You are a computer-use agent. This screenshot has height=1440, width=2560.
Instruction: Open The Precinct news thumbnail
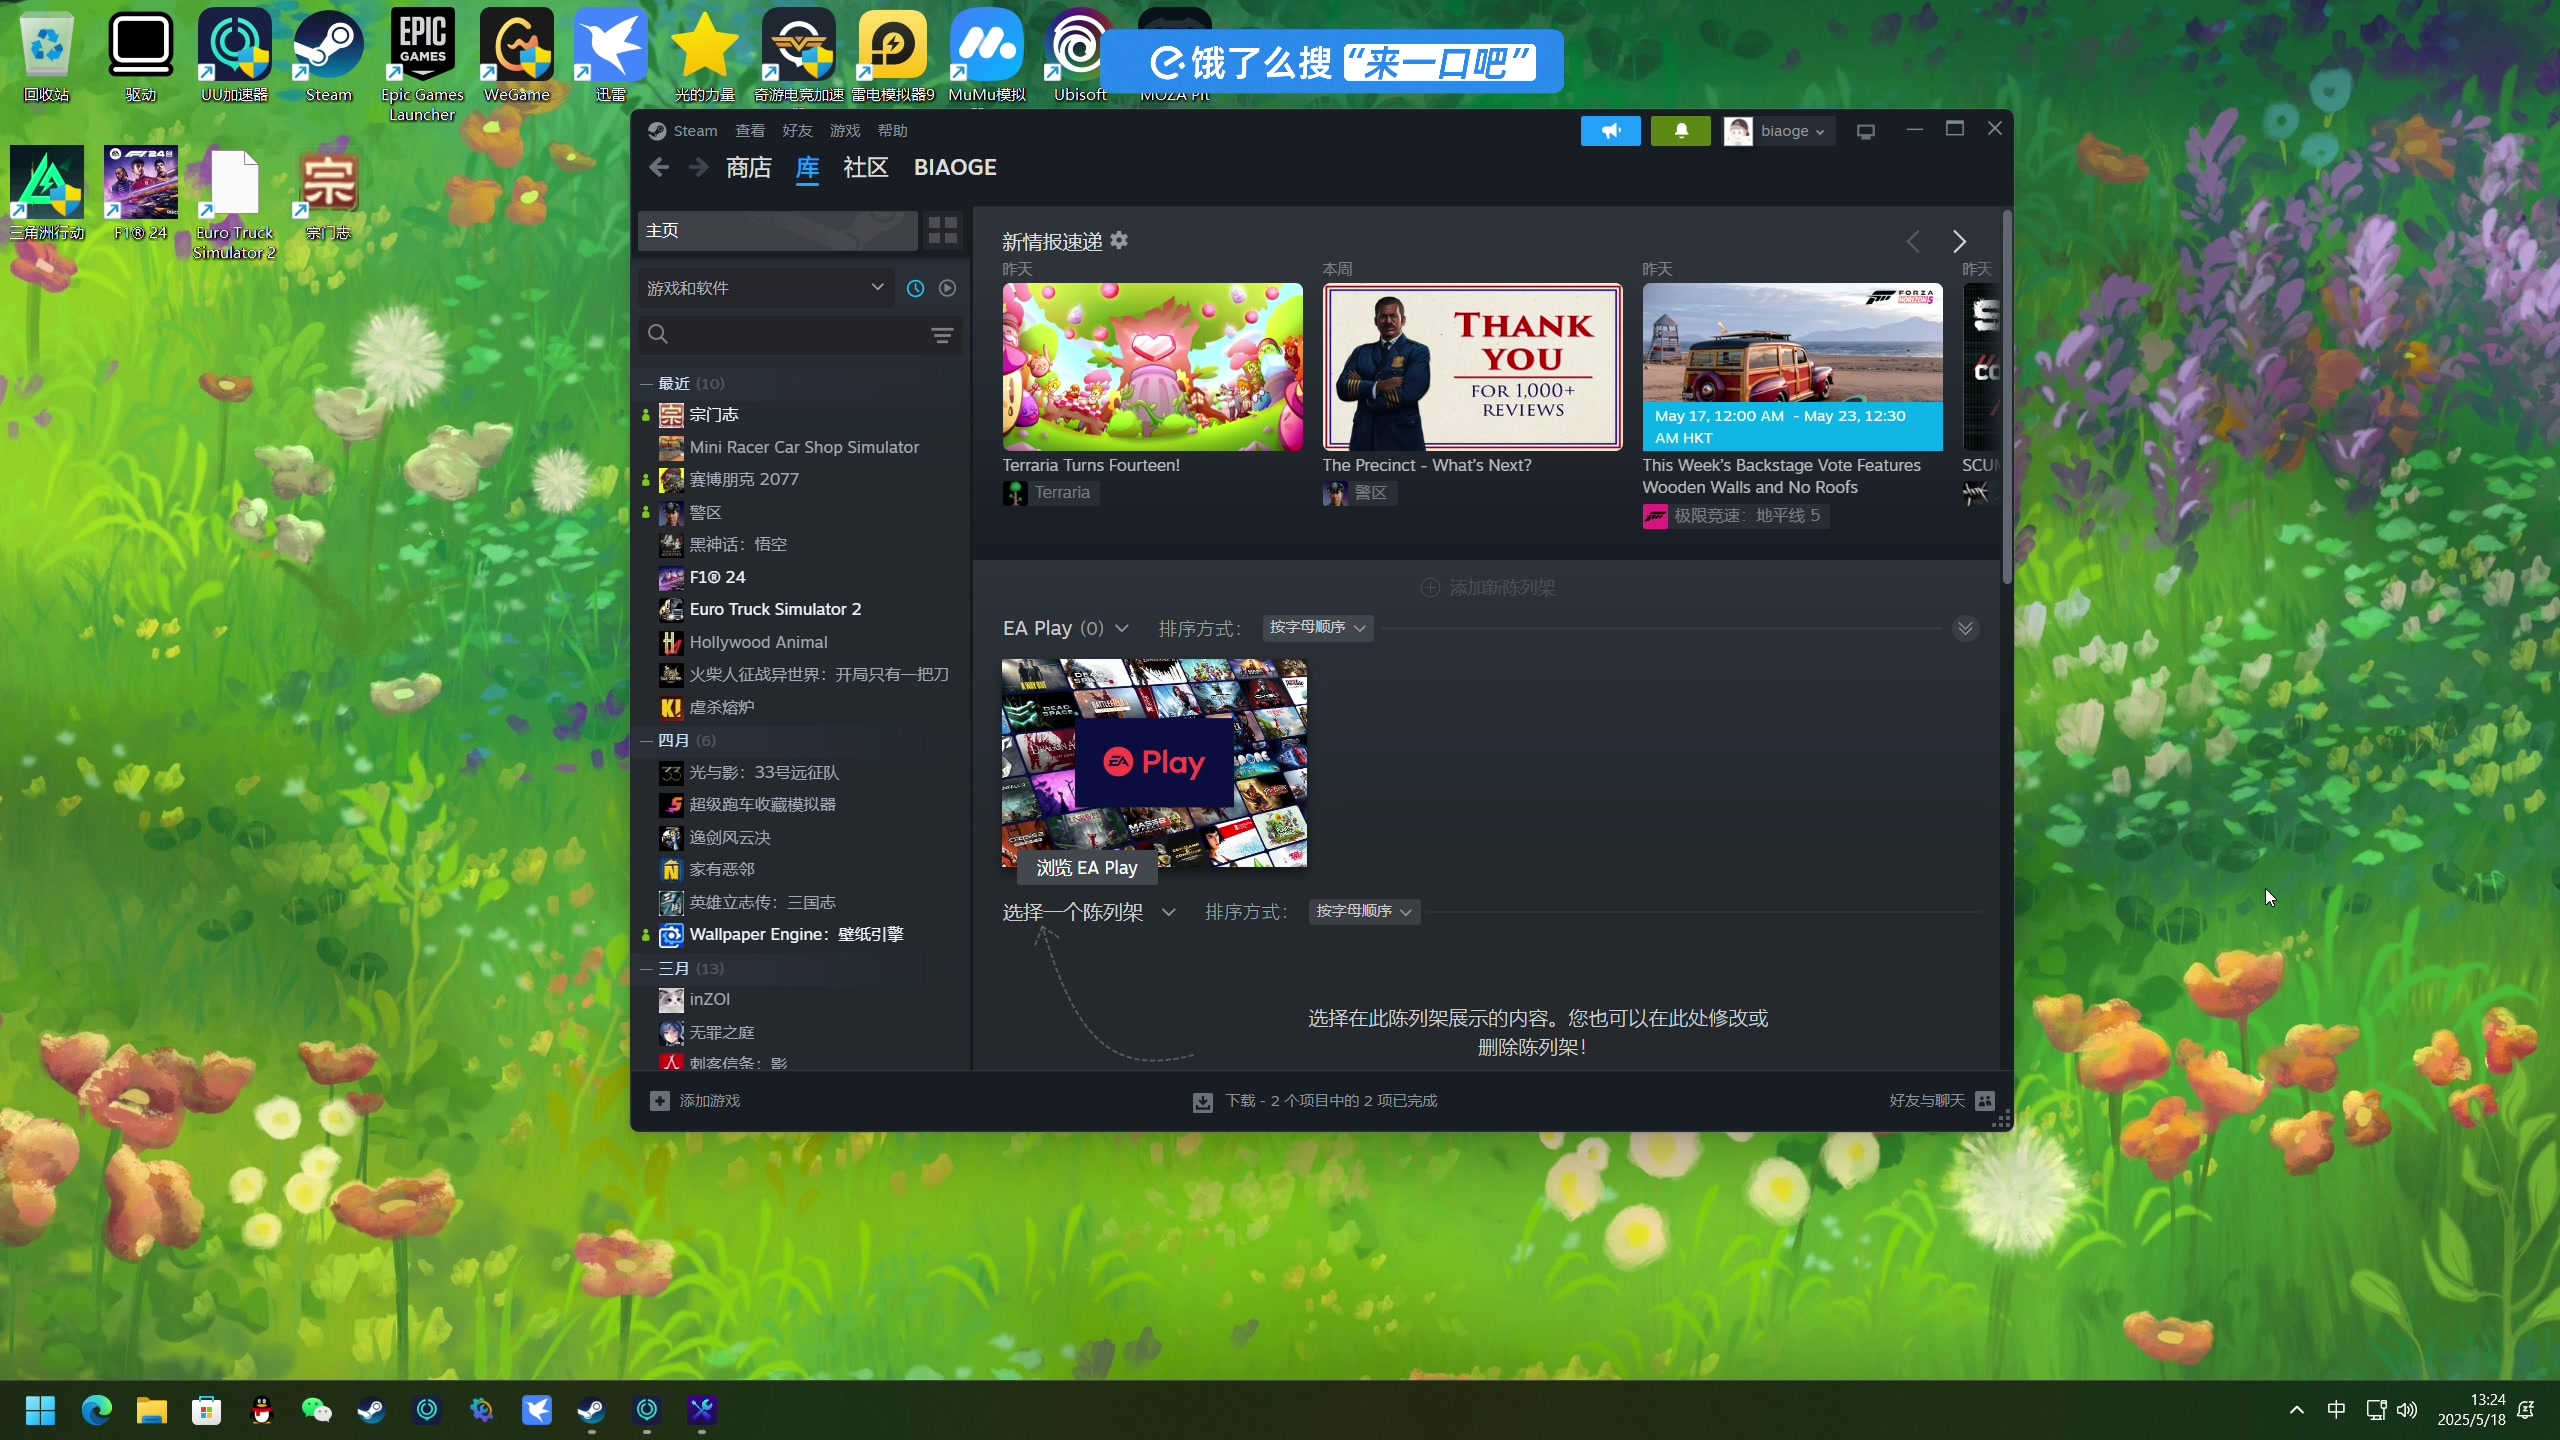[1472, 367]
